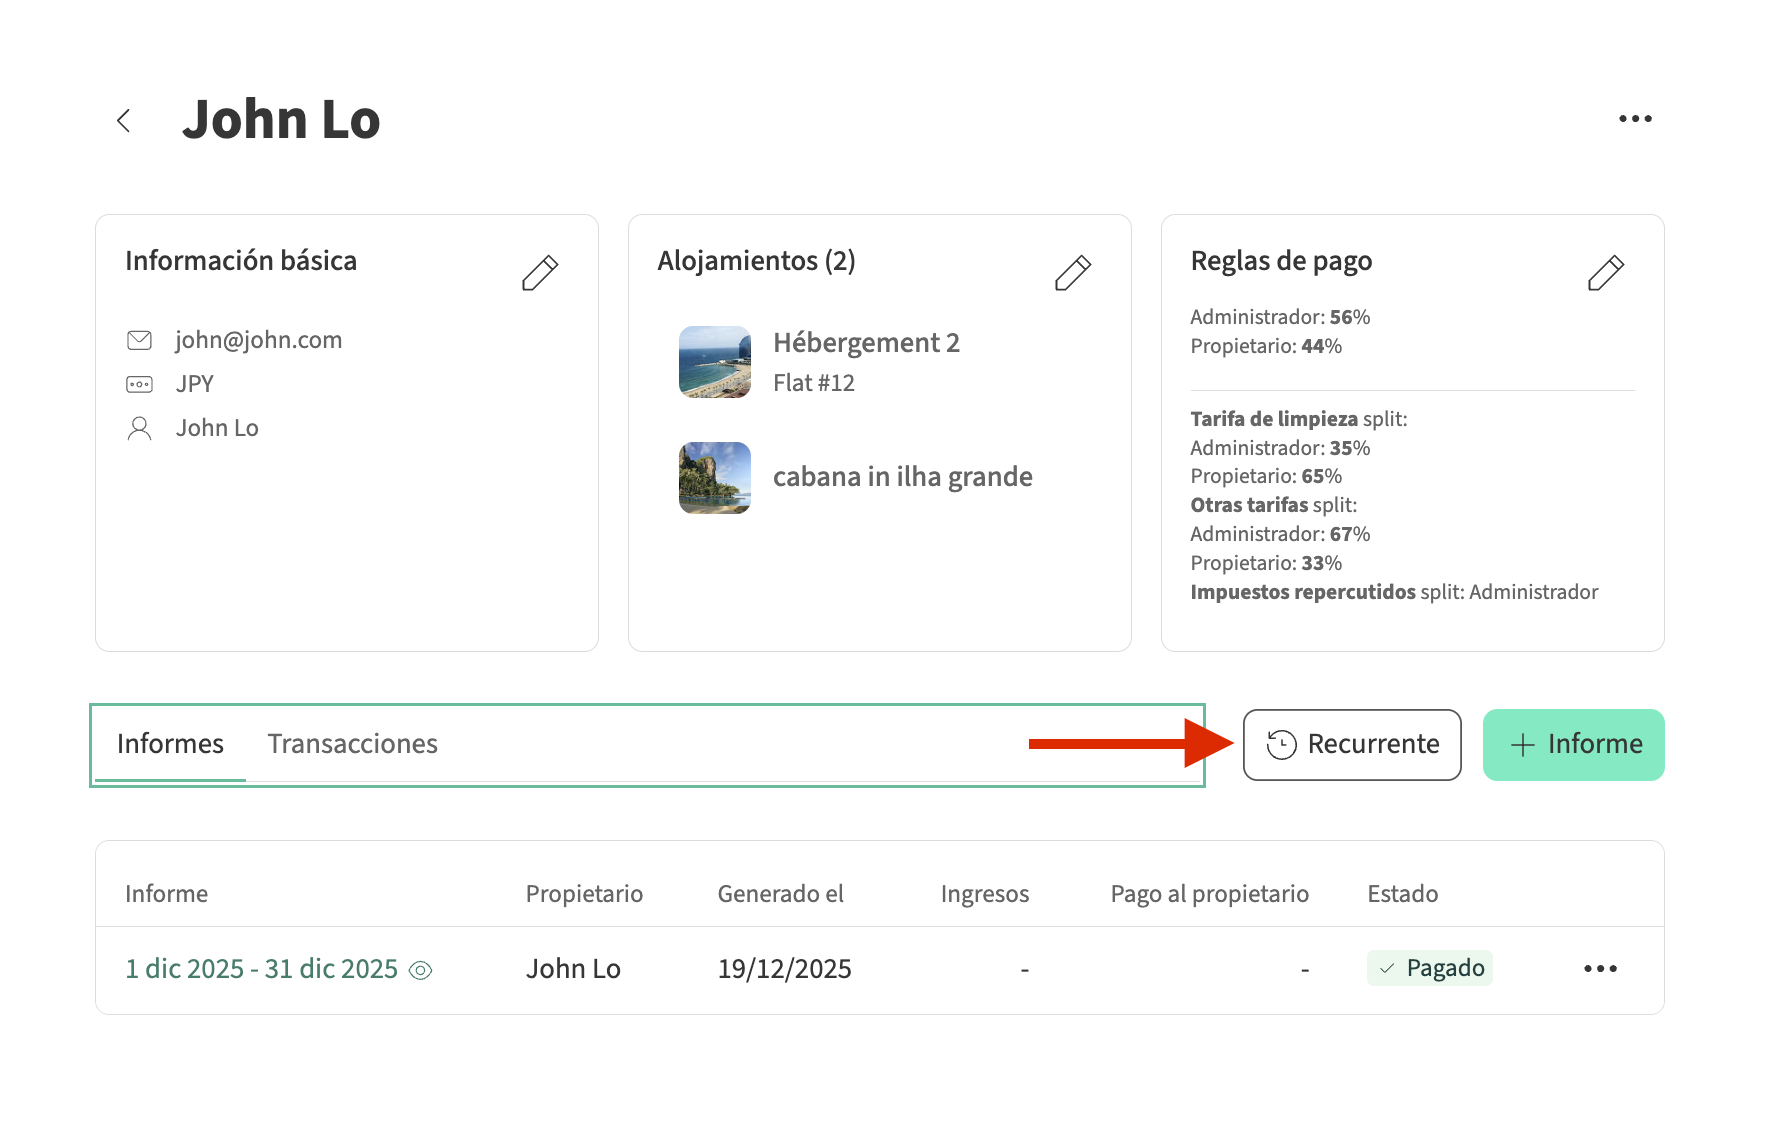This screenshot has height=1142, width=1782.
Task: Click the Hébergement 2 listing name
Action: 866,343
